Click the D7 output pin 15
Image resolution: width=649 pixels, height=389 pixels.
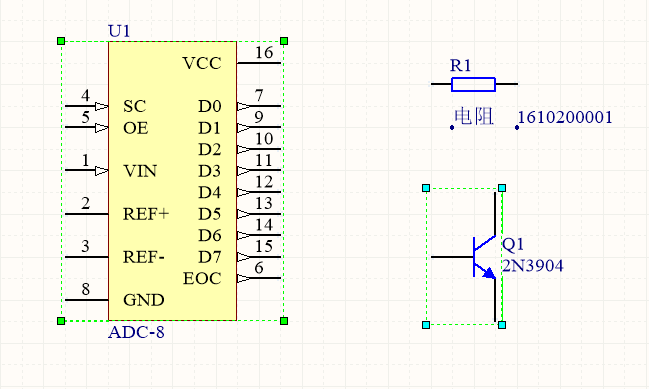click(259, 257)
